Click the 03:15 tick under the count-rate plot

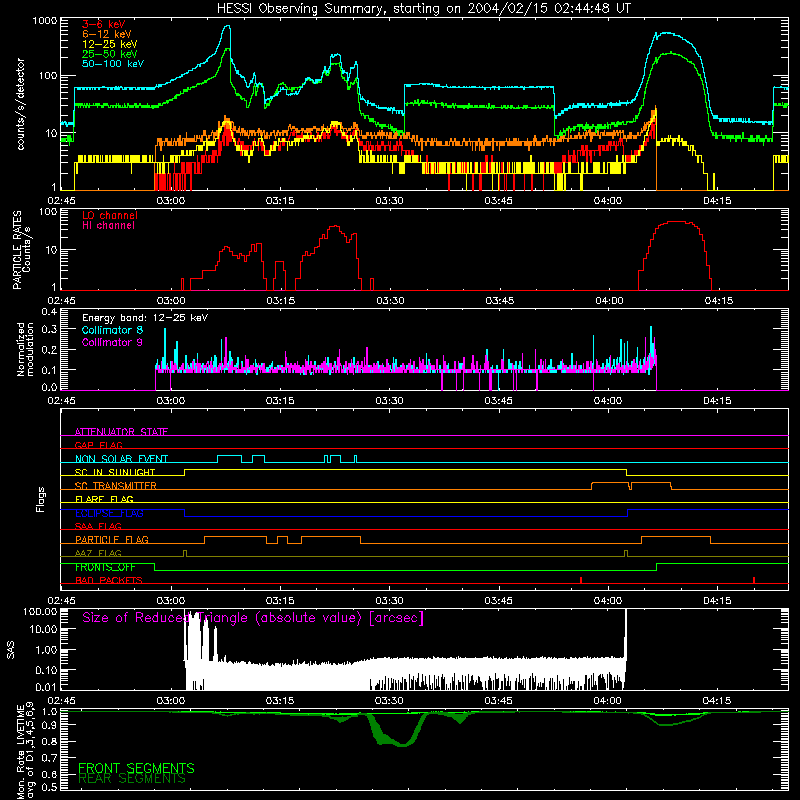pyautogui.click(x=280, y=201)
